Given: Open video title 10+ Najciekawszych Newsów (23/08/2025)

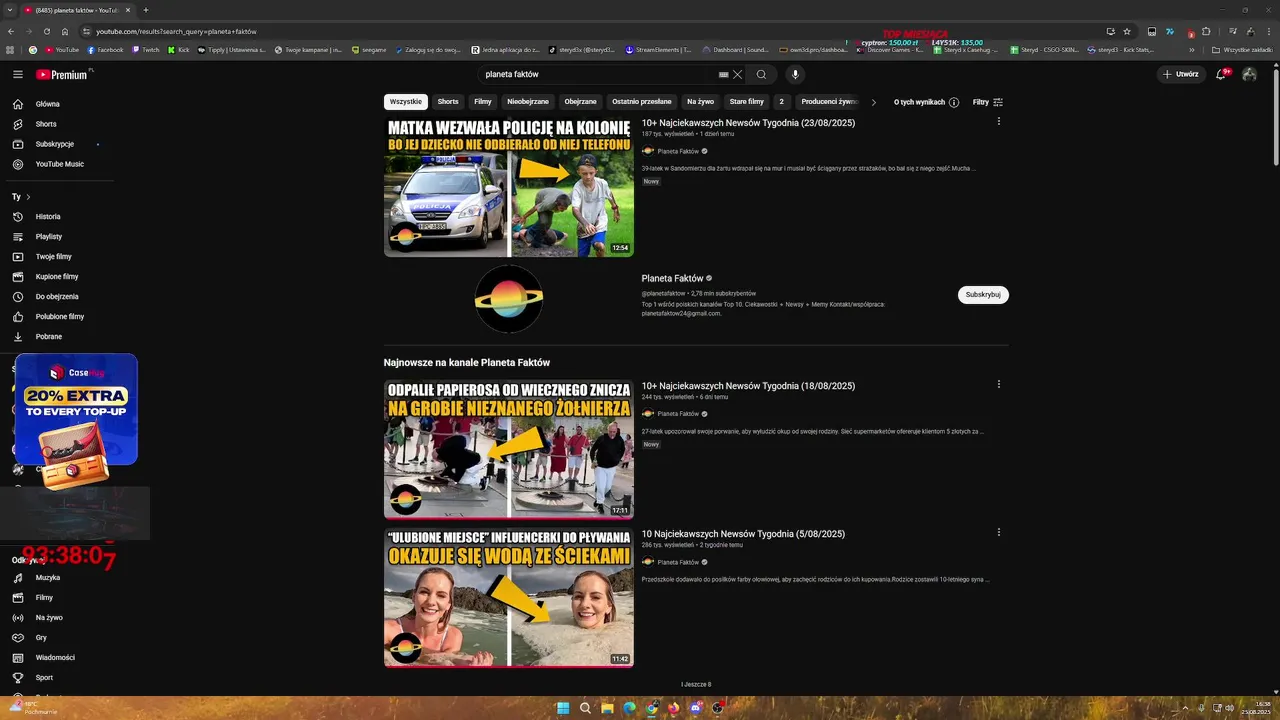Looking at the screenshot, I should [748, 123].
